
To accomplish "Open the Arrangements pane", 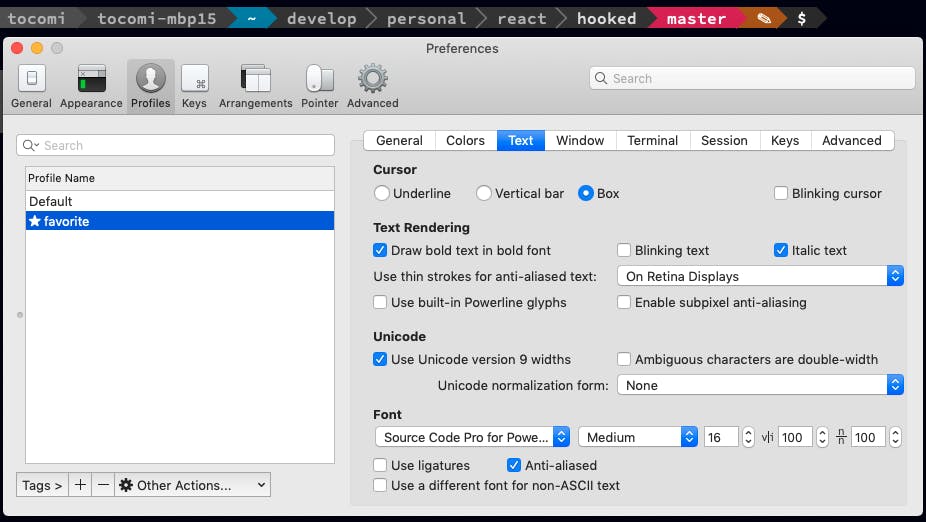I will (256, 86).
